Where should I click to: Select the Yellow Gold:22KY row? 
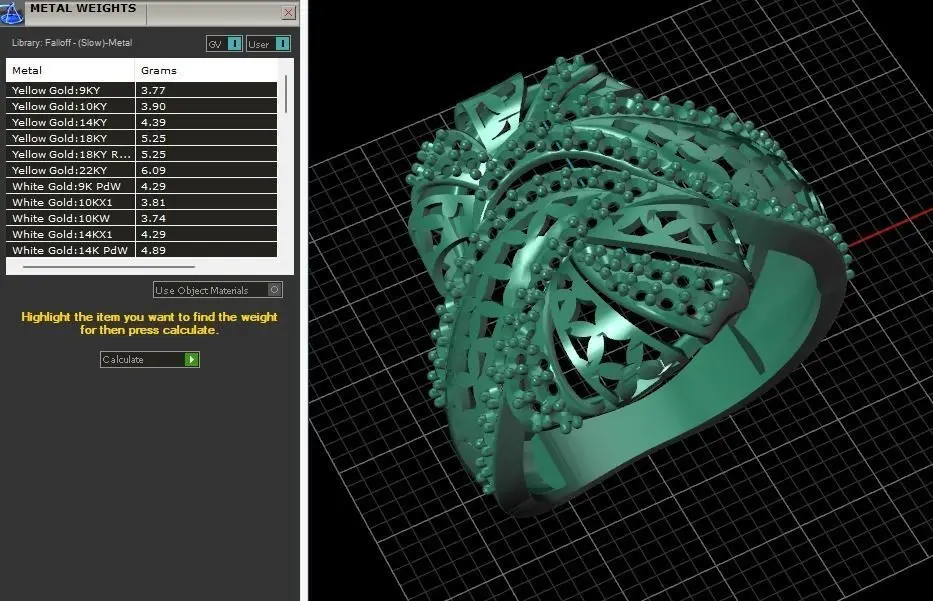142,170
